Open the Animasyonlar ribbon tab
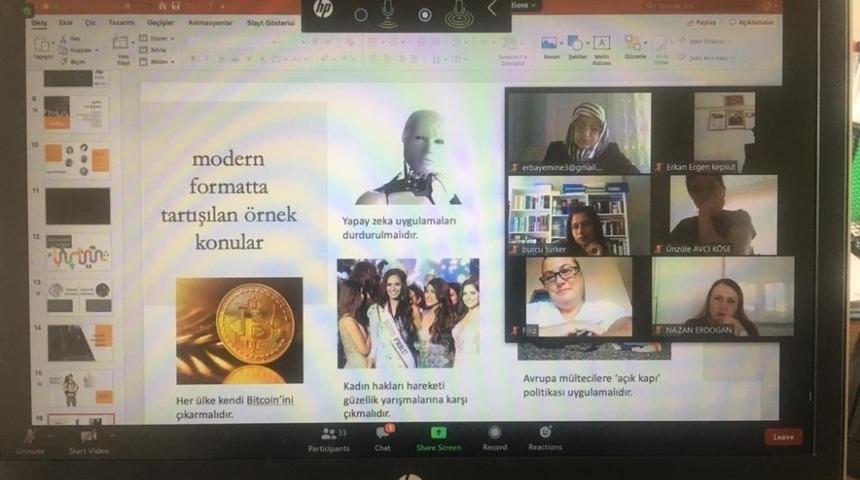This screenshot has width=860, height=480. coord(210,22)
